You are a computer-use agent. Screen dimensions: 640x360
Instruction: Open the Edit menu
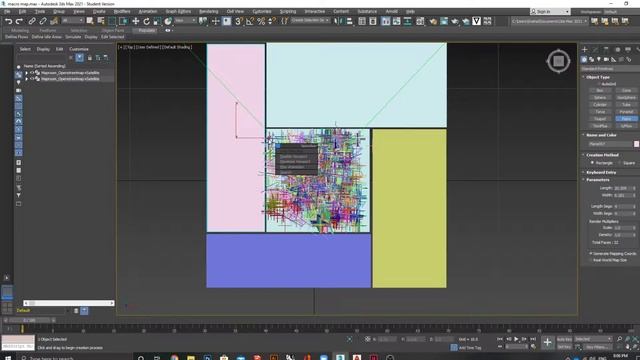point(22,11)
